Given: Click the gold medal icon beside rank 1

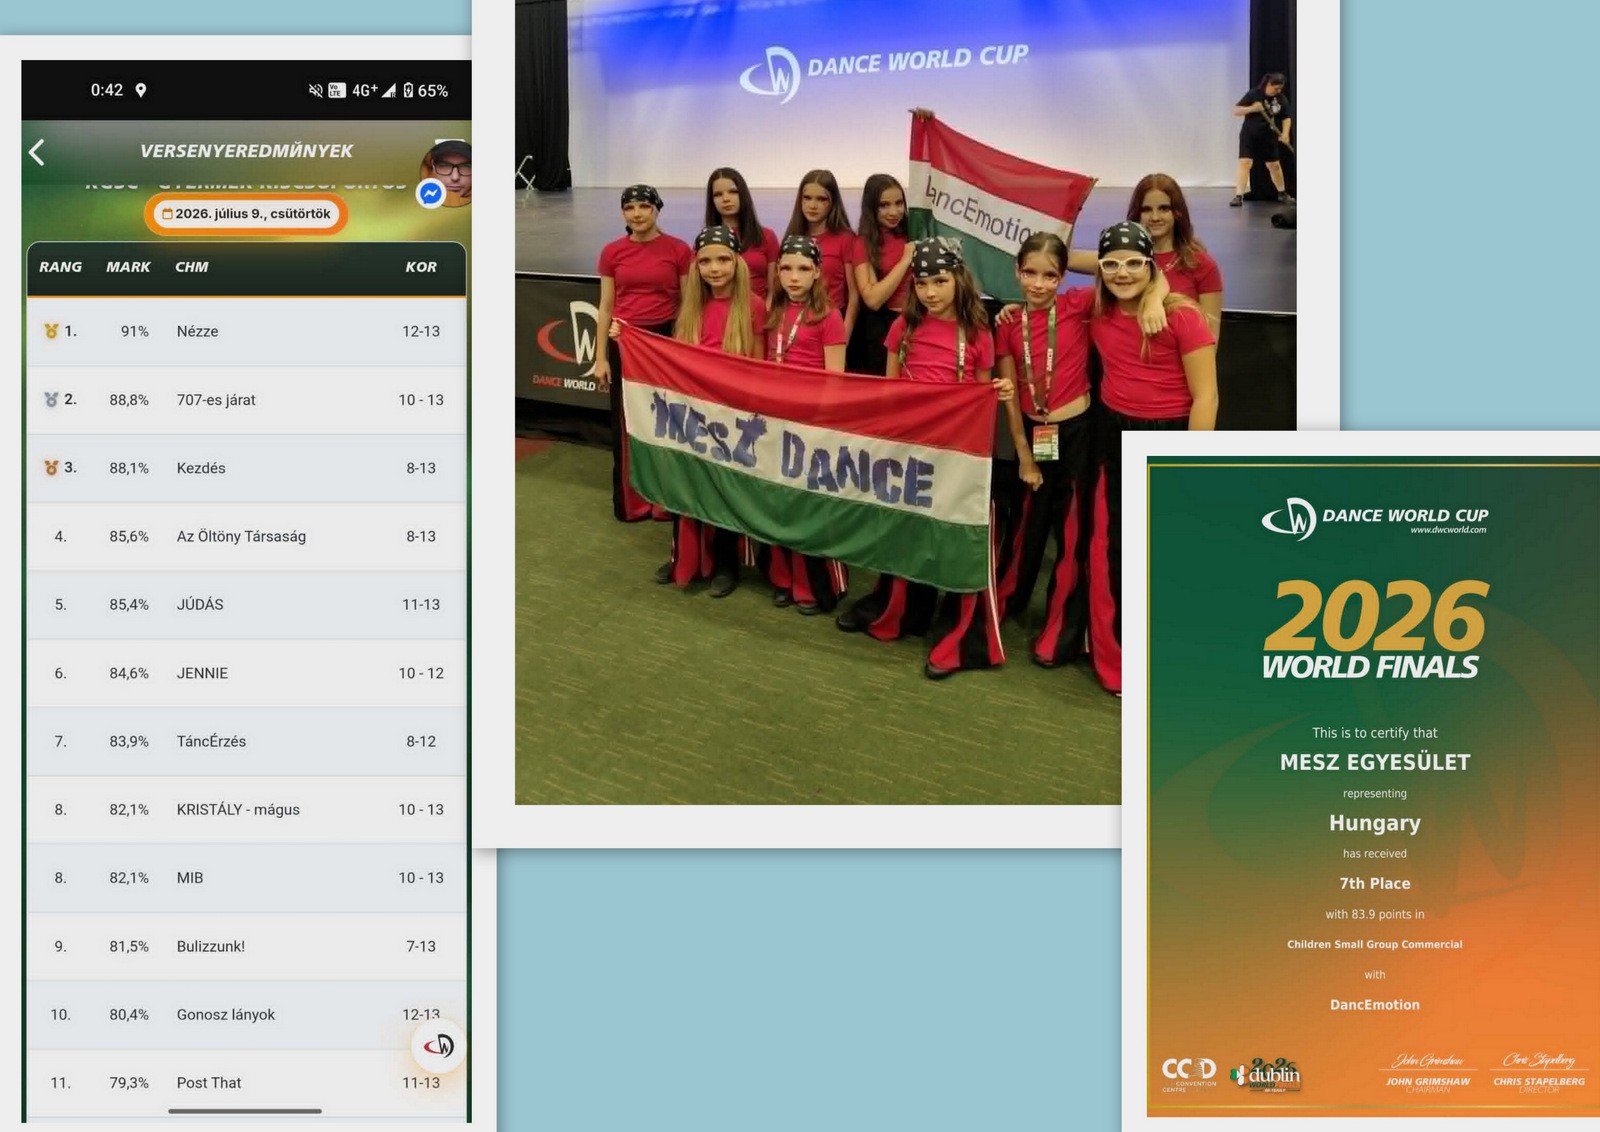Looking at the screenshot, I should tap(51, 331).
